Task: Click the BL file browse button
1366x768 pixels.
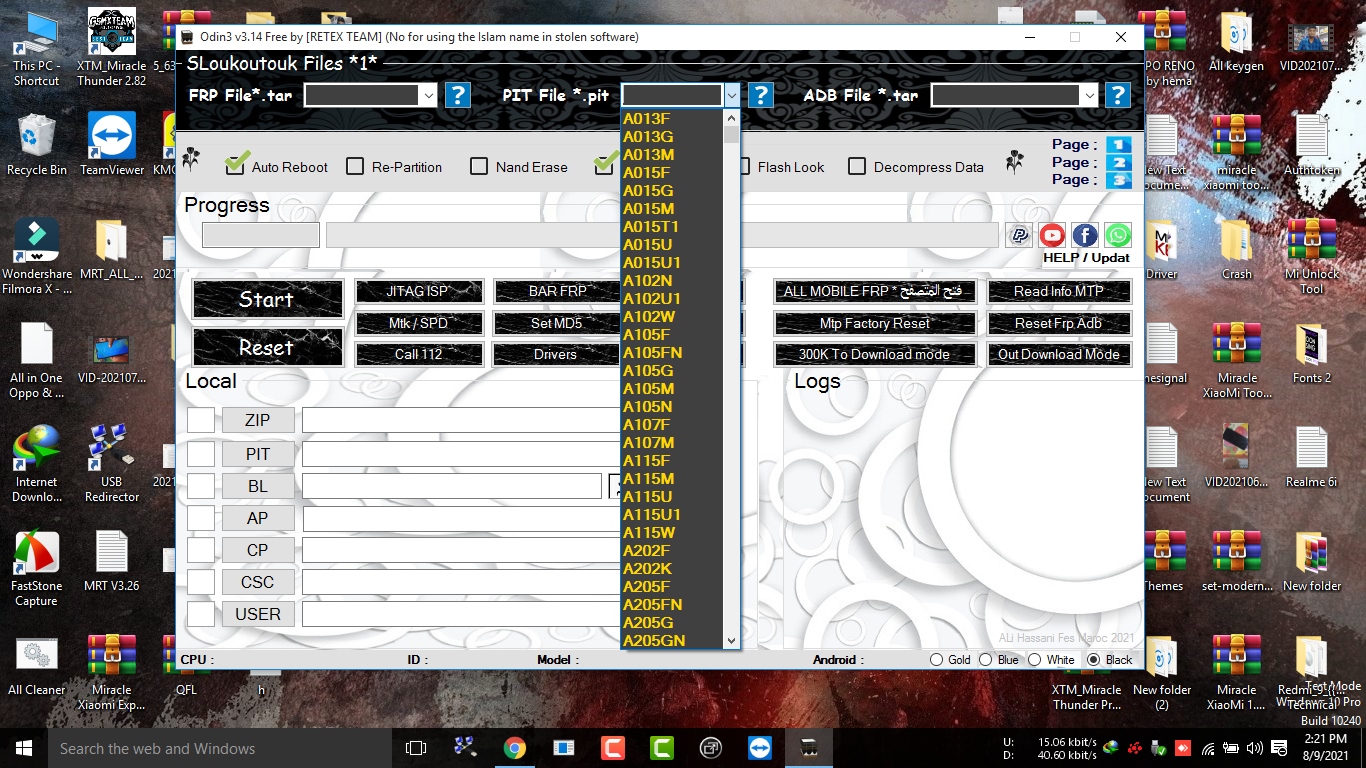Action: 614,486
